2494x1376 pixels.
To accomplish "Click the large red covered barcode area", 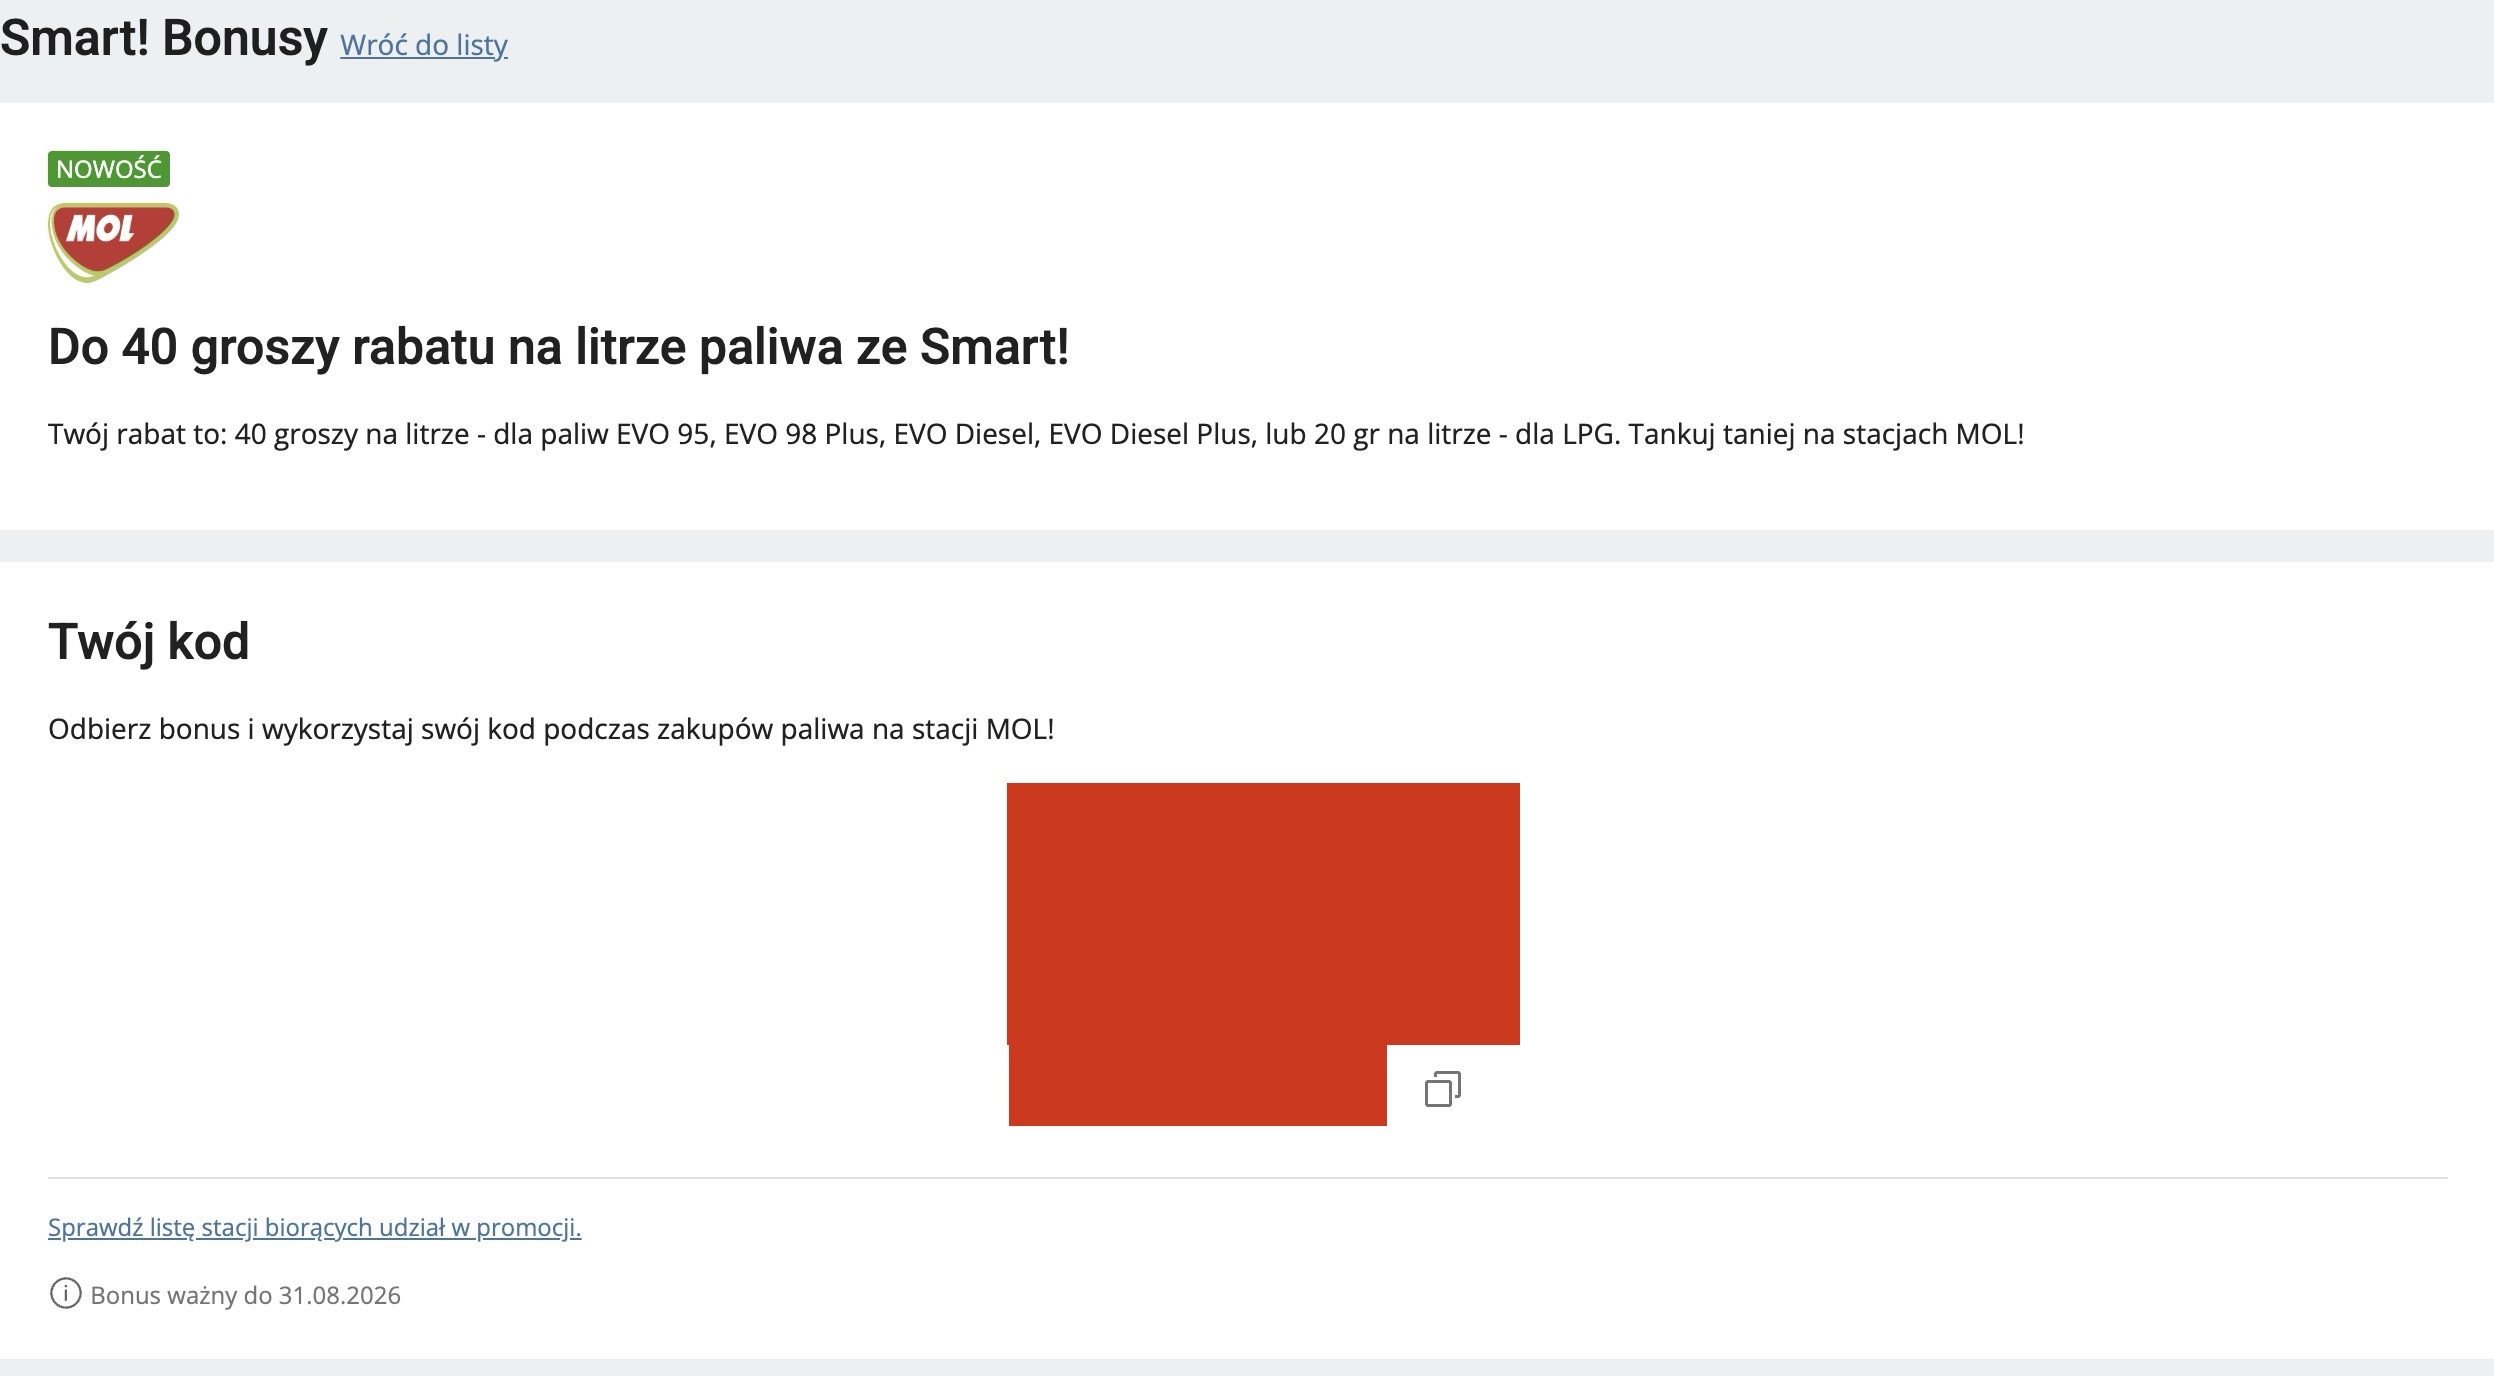I will click(1263, 914).
